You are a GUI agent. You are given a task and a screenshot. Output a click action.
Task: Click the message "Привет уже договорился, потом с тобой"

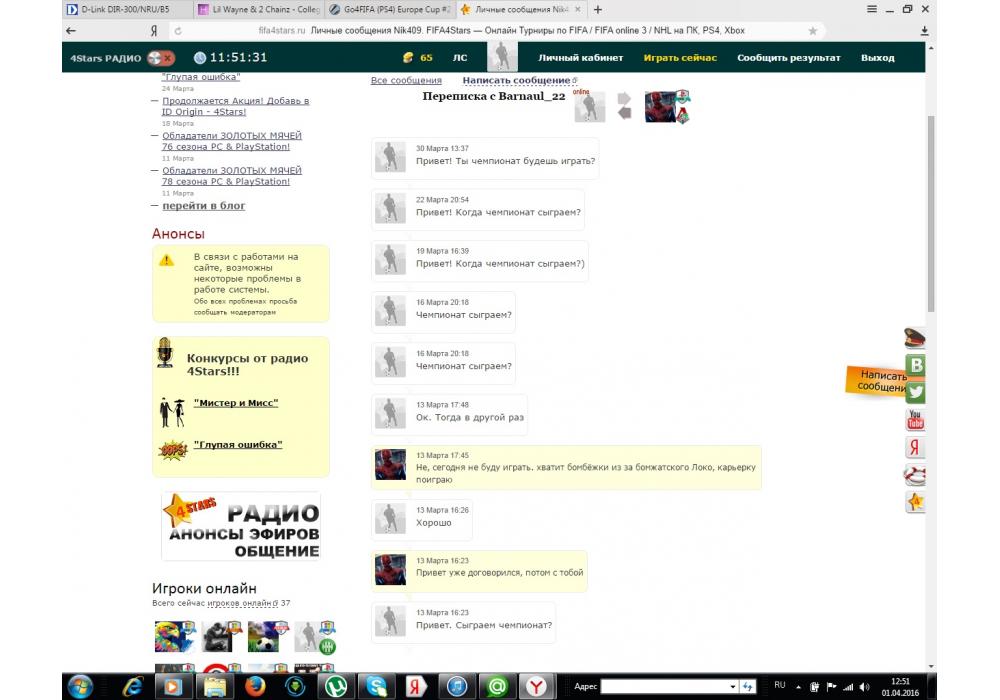[x=499, y=572]
